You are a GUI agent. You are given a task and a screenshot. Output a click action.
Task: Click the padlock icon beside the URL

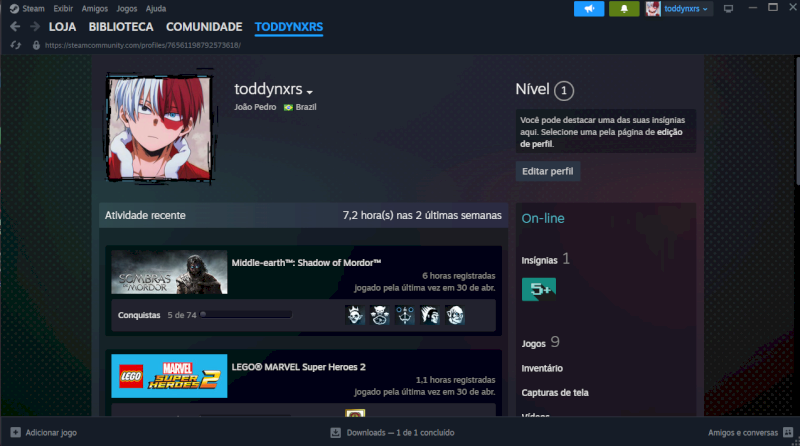(36, 45)
